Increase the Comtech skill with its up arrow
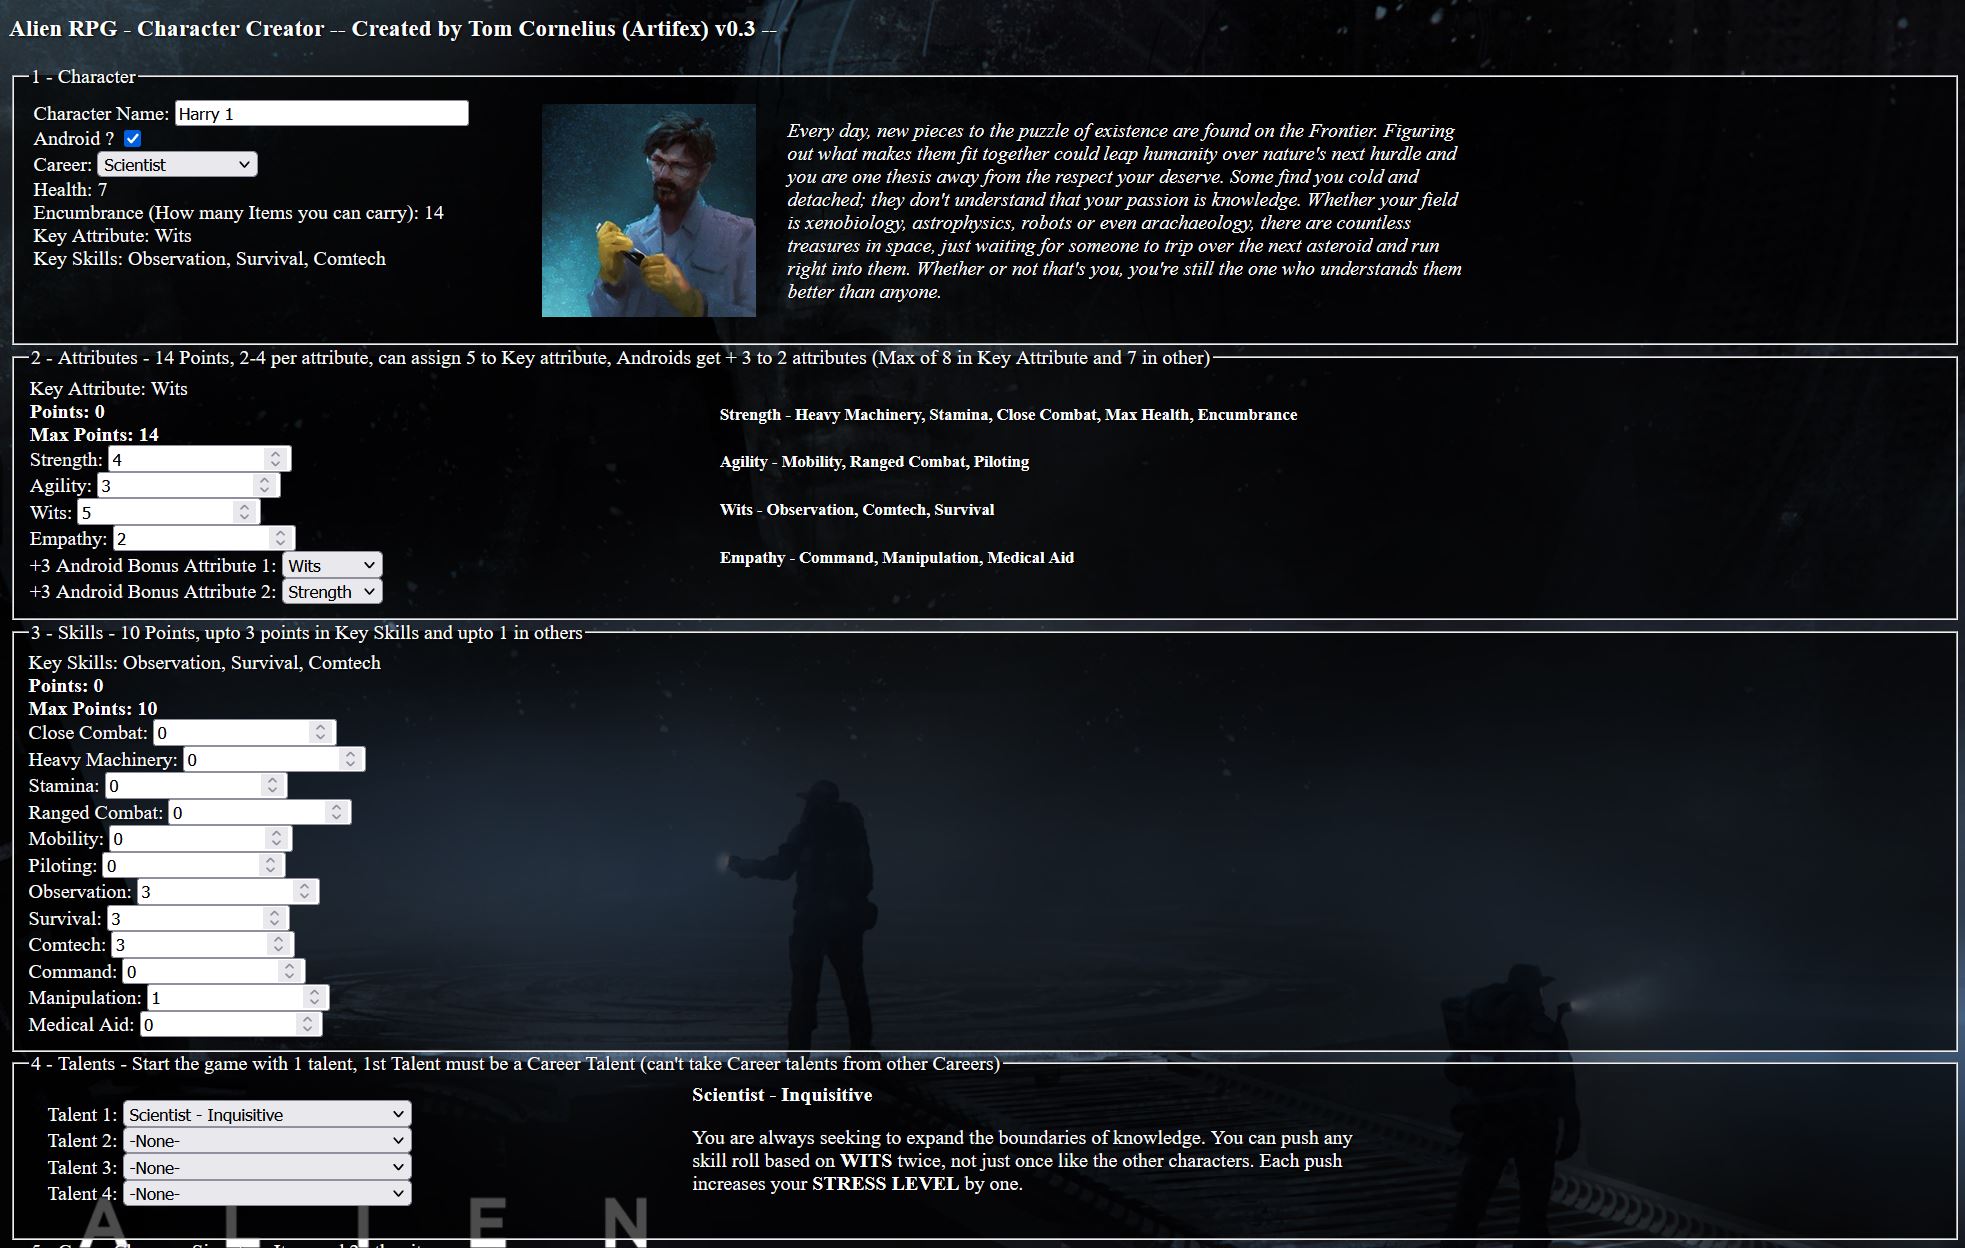 (x=276, y=938)
